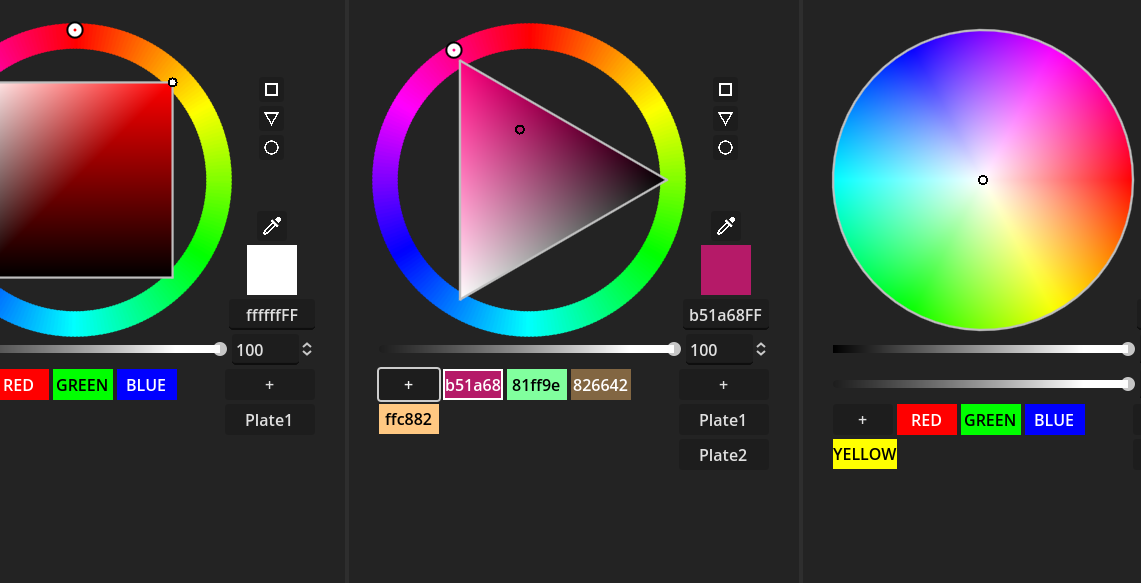Pick RED swatch in right panel

(x=927, y=420)
